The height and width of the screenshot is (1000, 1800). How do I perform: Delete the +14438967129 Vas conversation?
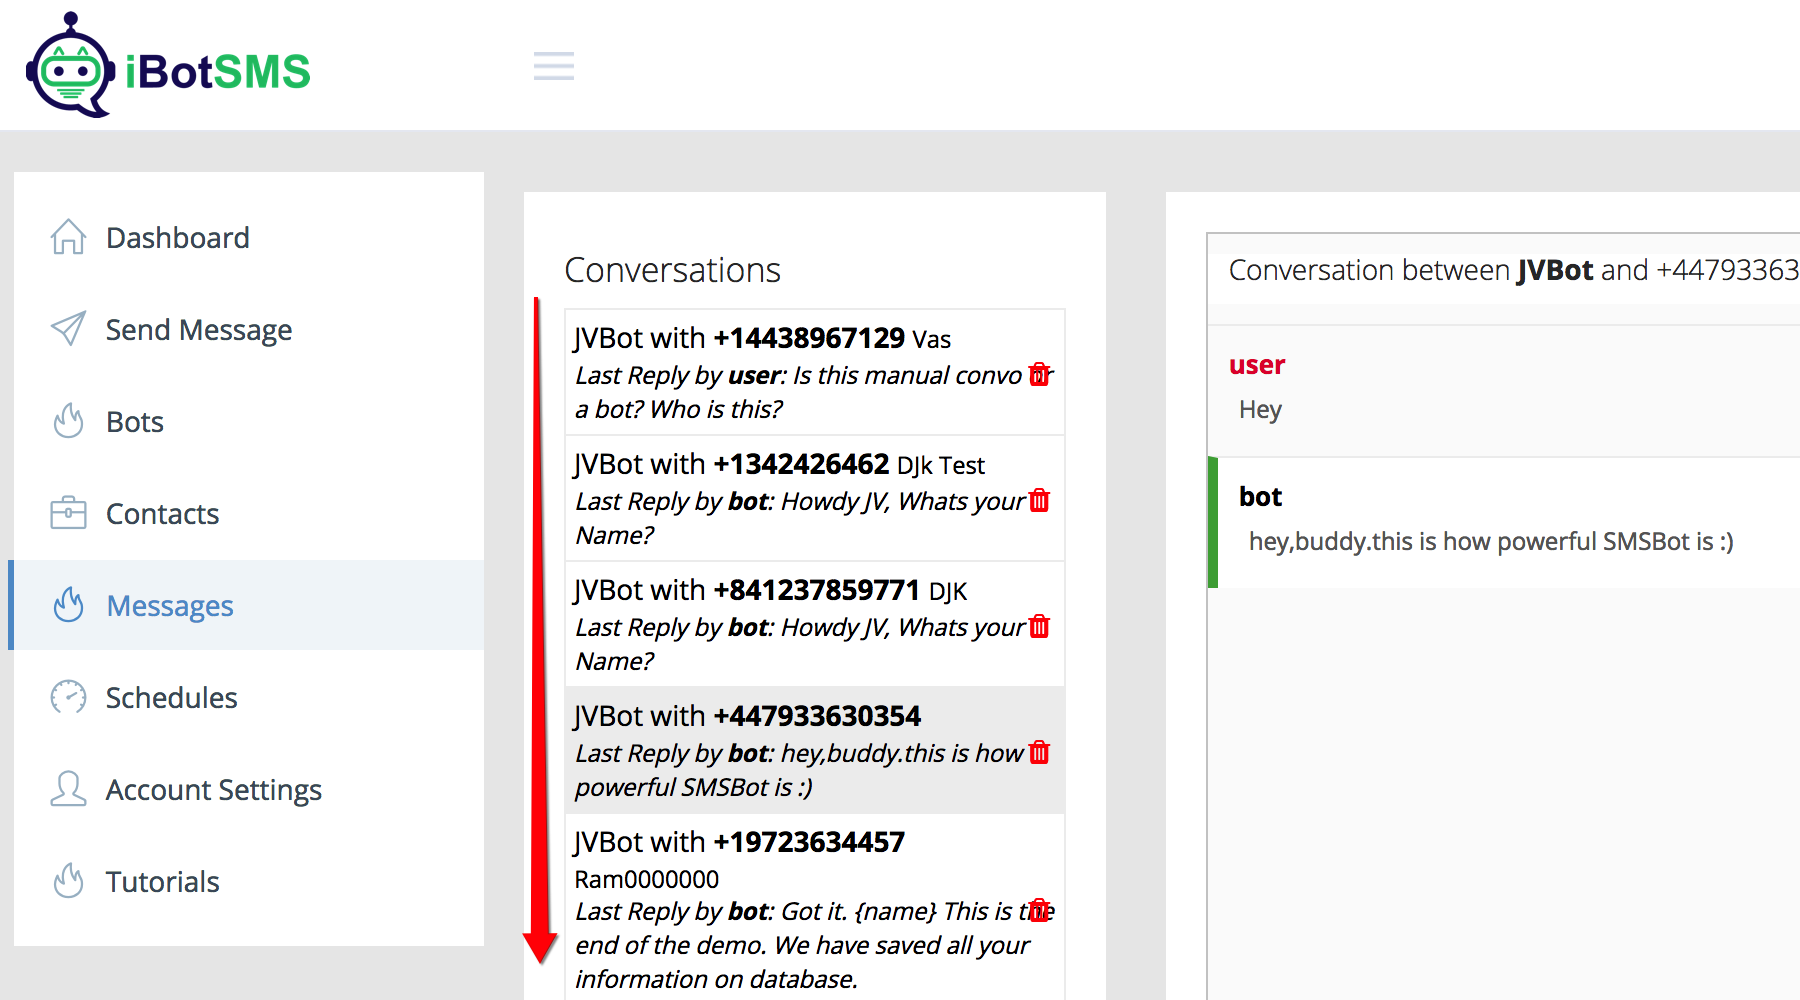(x=1040, y=374)
